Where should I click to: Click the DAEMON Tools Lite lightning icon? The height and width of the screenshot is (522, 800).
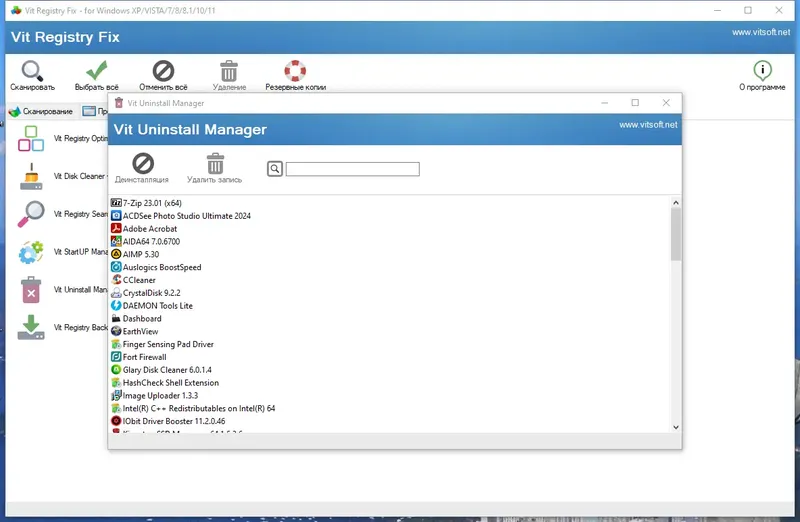pos(116,306)
